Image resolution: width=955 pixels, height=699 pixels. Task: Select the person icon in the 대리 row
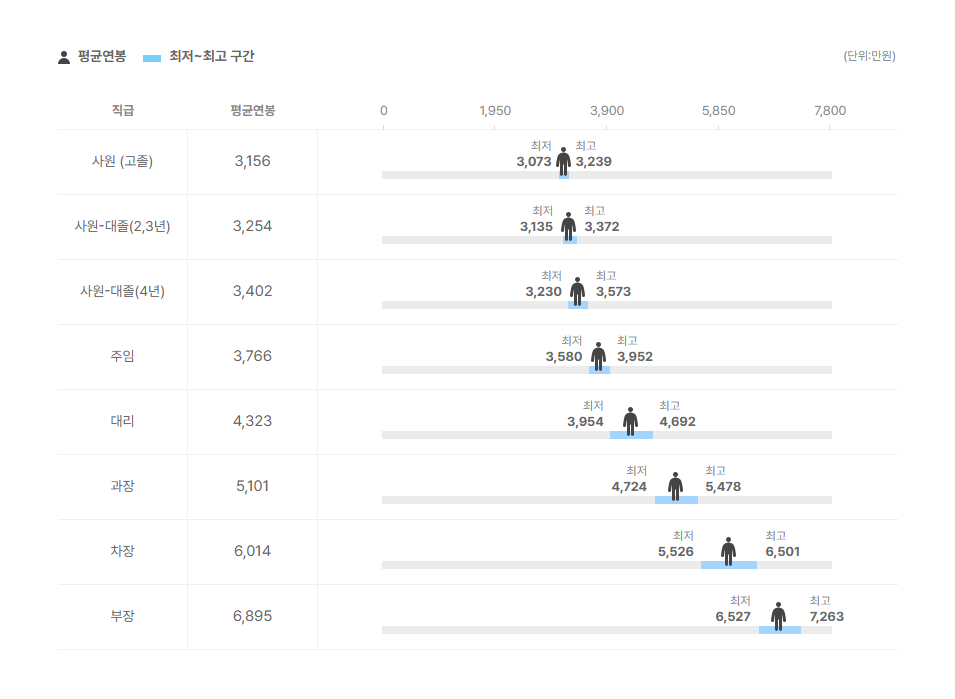pos(631,420)
